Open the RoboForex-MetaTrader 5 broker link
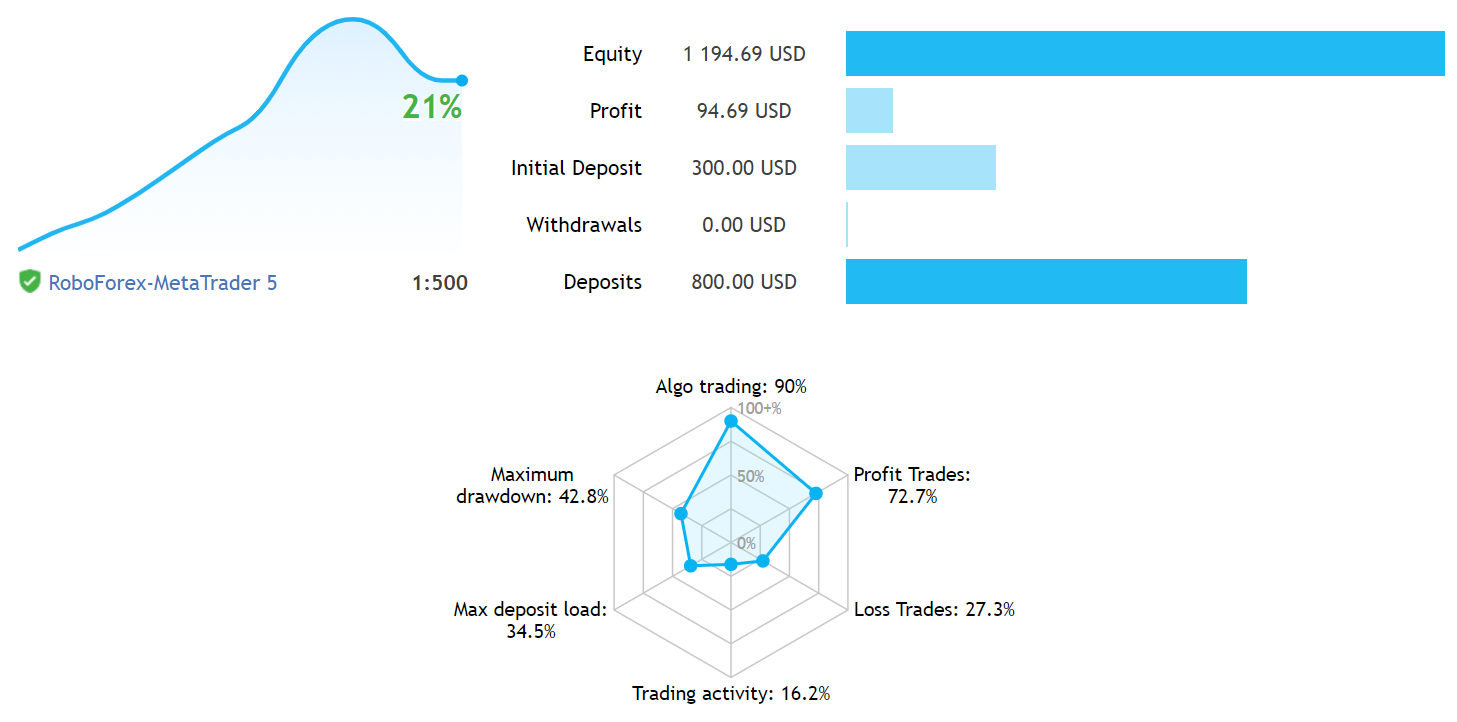The height and width of the screenshot is (722, 1457). point(163,283)
